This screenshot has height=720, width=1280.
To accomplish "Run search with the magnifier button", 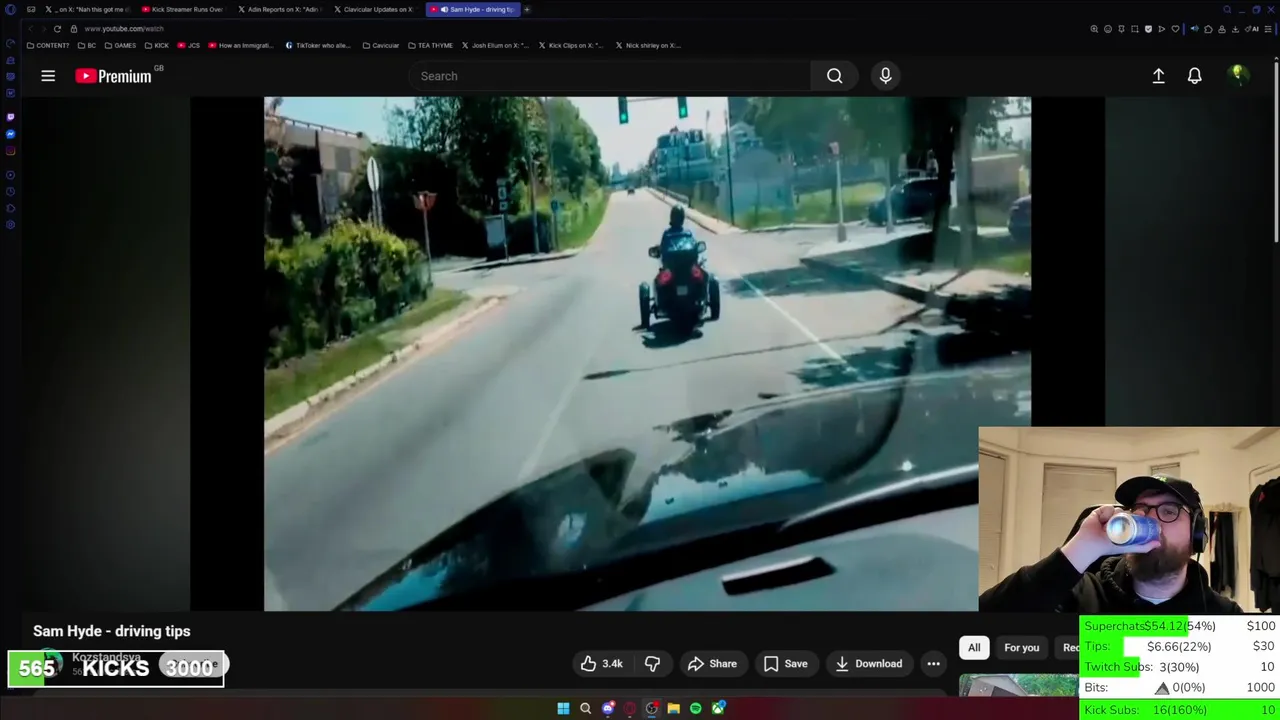I will pyautogui.click(x=834, y=76).
